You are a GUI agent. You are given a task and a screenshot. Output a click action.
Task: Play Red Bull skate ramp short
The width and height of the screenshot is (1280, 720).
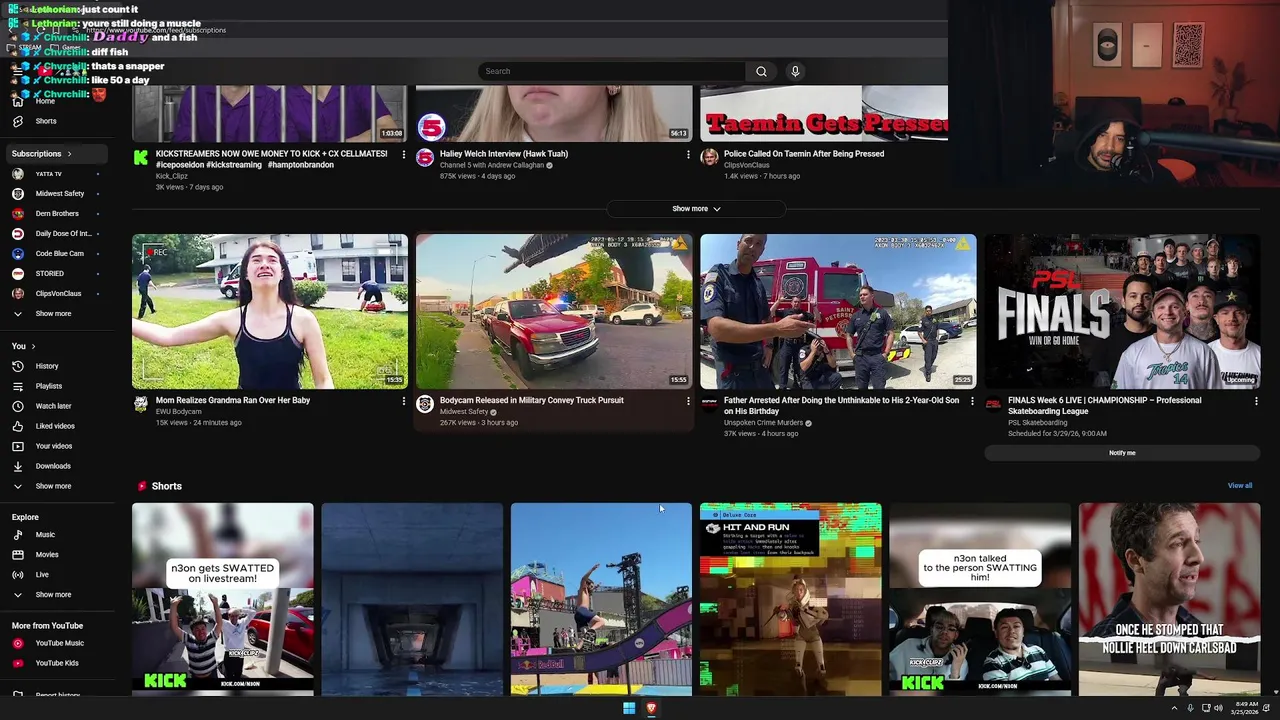coord(601,599)
